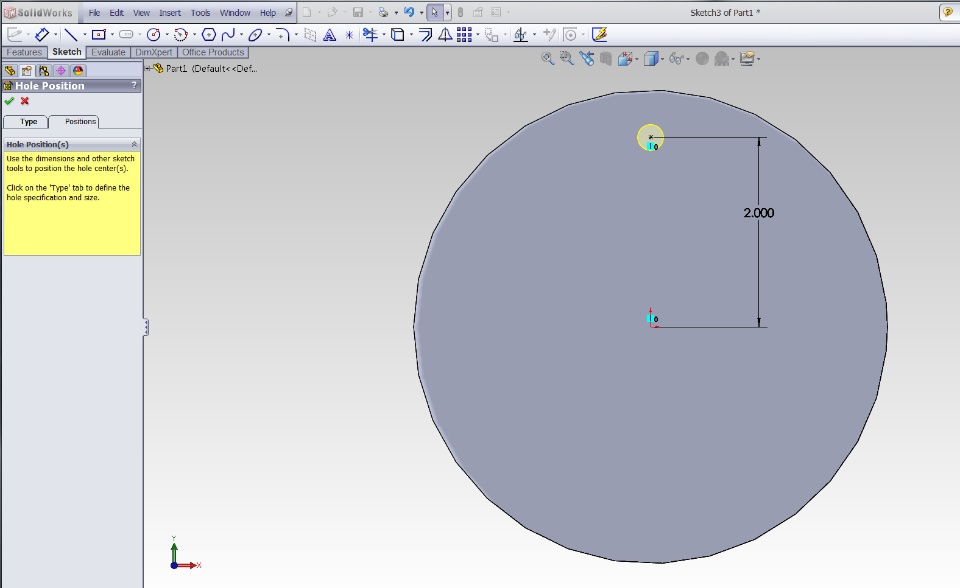960x588 pixels.
Task: Click the Previous View icon
Action: click(x=587, y=59)
